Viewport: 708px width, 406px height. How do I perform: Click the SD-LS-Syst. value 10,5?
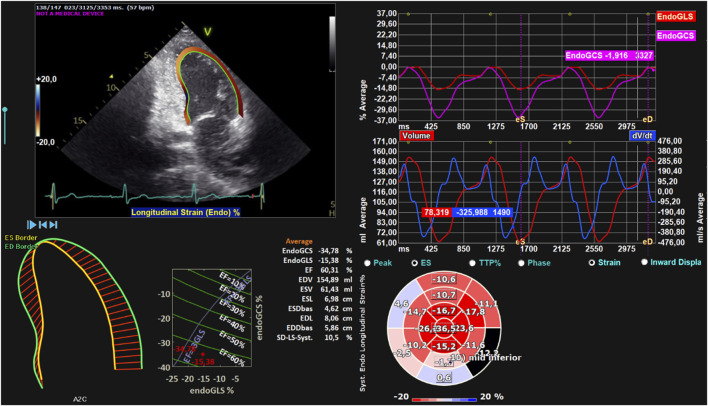click(332, 338)
